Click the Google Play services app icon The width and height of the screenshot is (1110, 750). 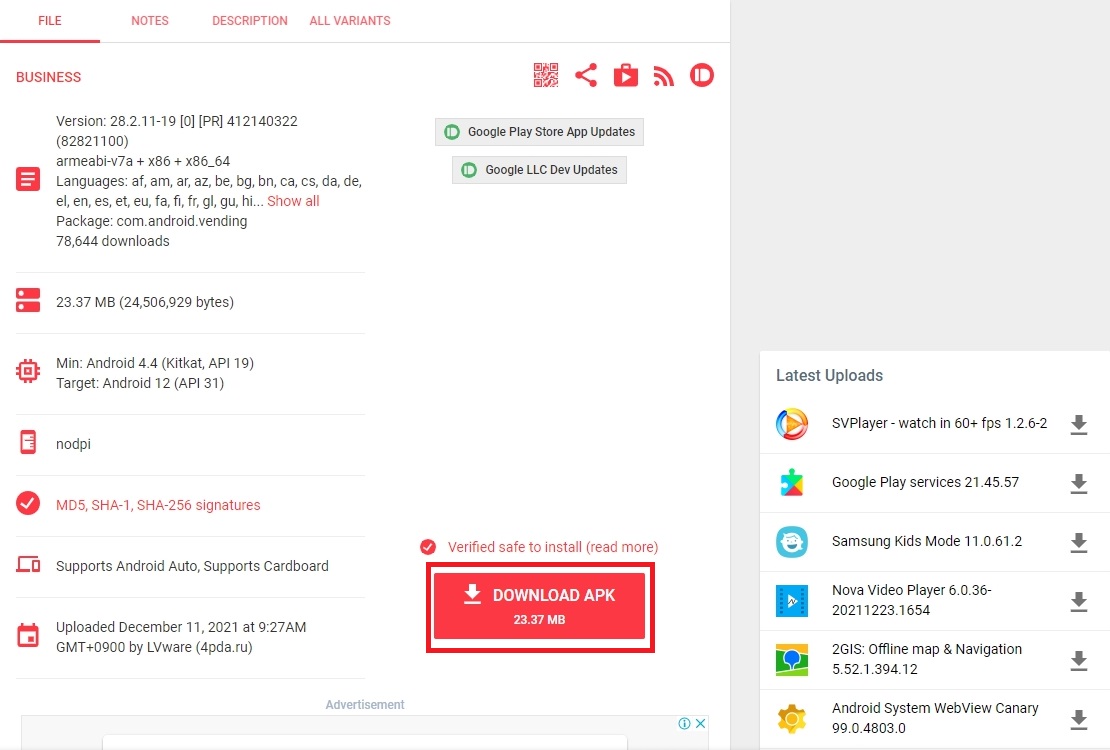tap(791, 483)
